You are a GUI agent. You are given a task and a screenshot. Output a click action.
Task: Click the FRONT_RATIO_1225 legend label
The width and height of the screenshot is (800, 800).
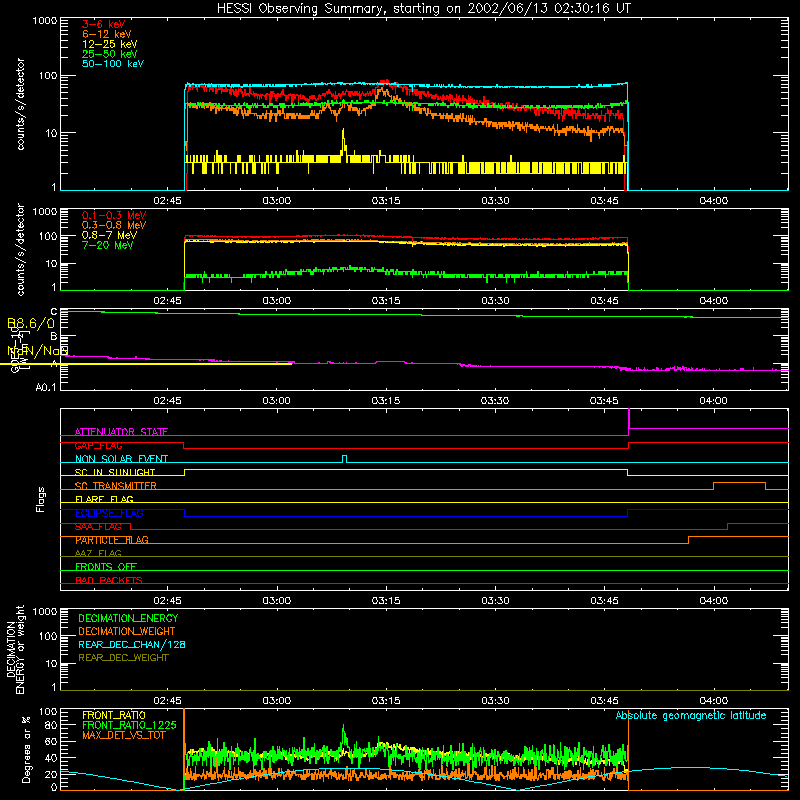[x=129, y=725]
